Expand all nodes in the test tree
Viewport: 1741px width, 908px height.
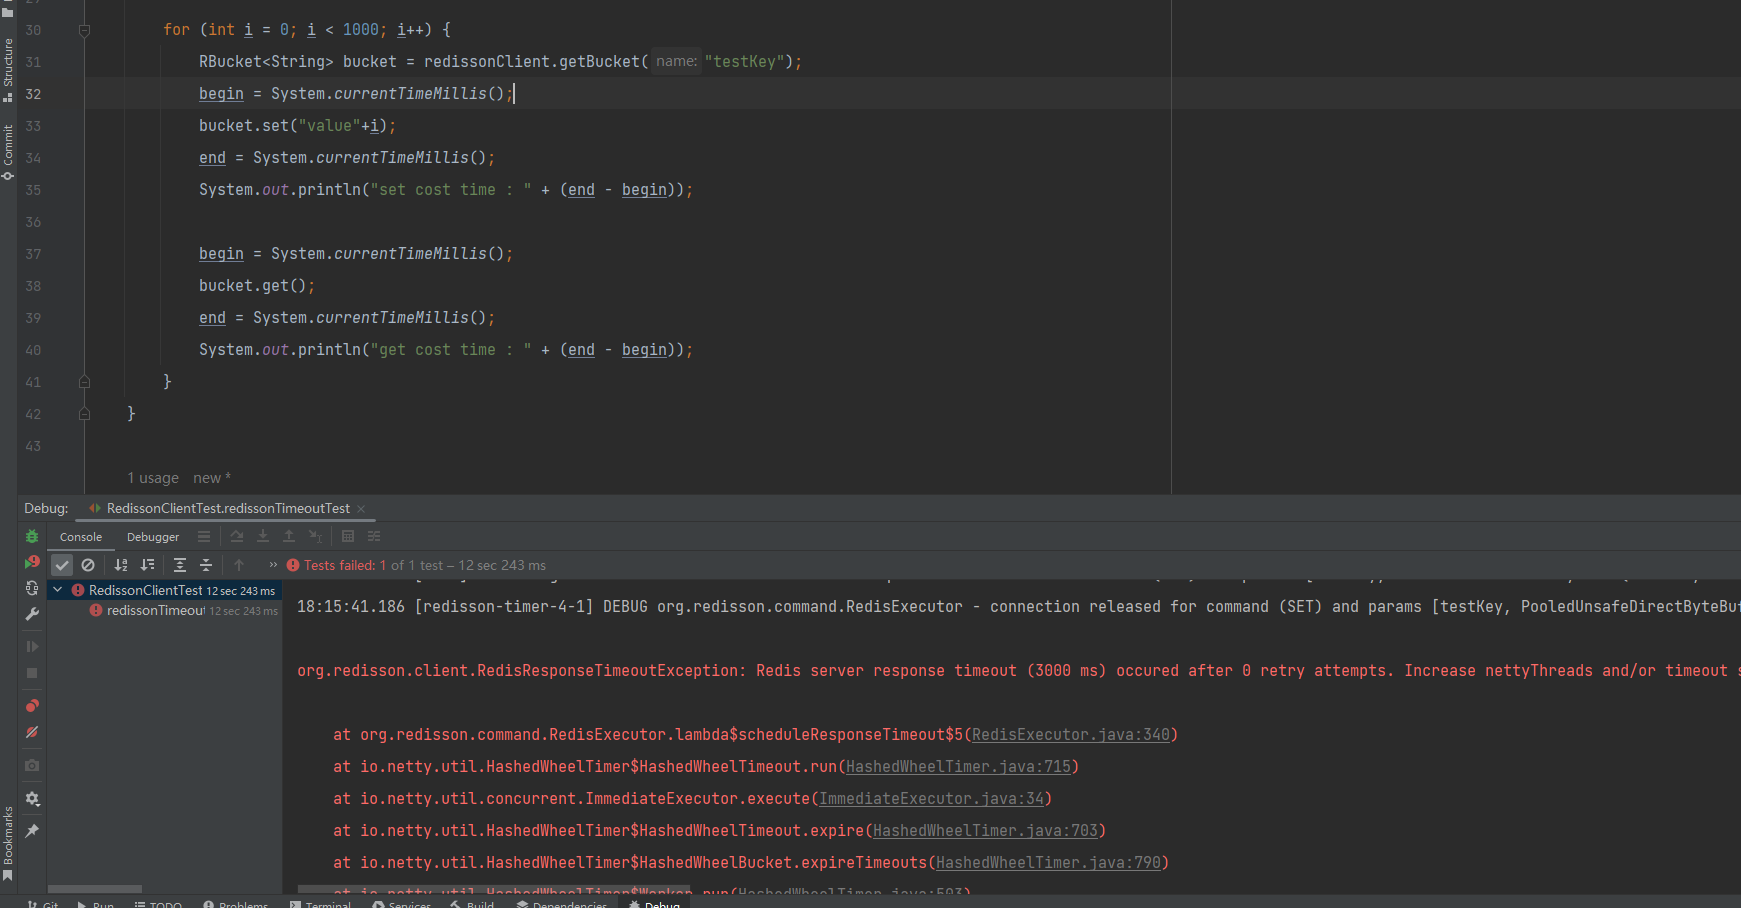click(179, 565)
